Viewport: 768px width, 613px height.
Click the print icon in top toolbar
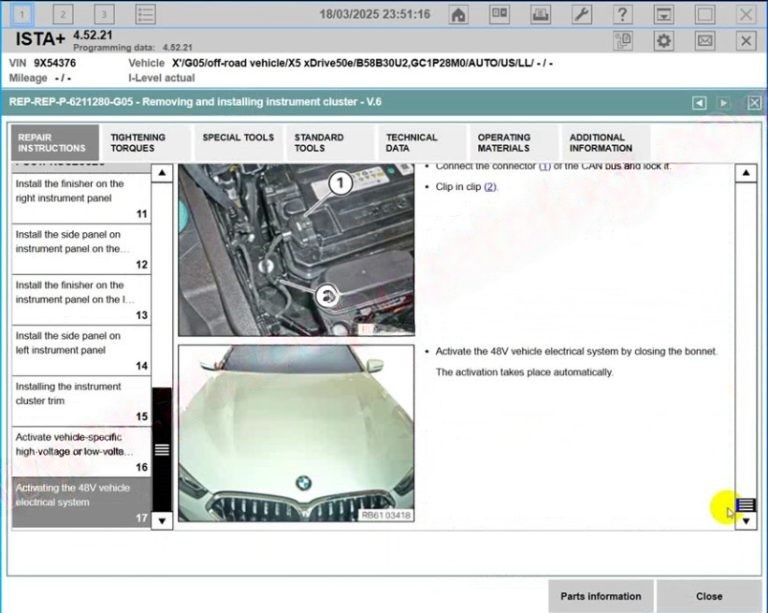coord(540,14)
